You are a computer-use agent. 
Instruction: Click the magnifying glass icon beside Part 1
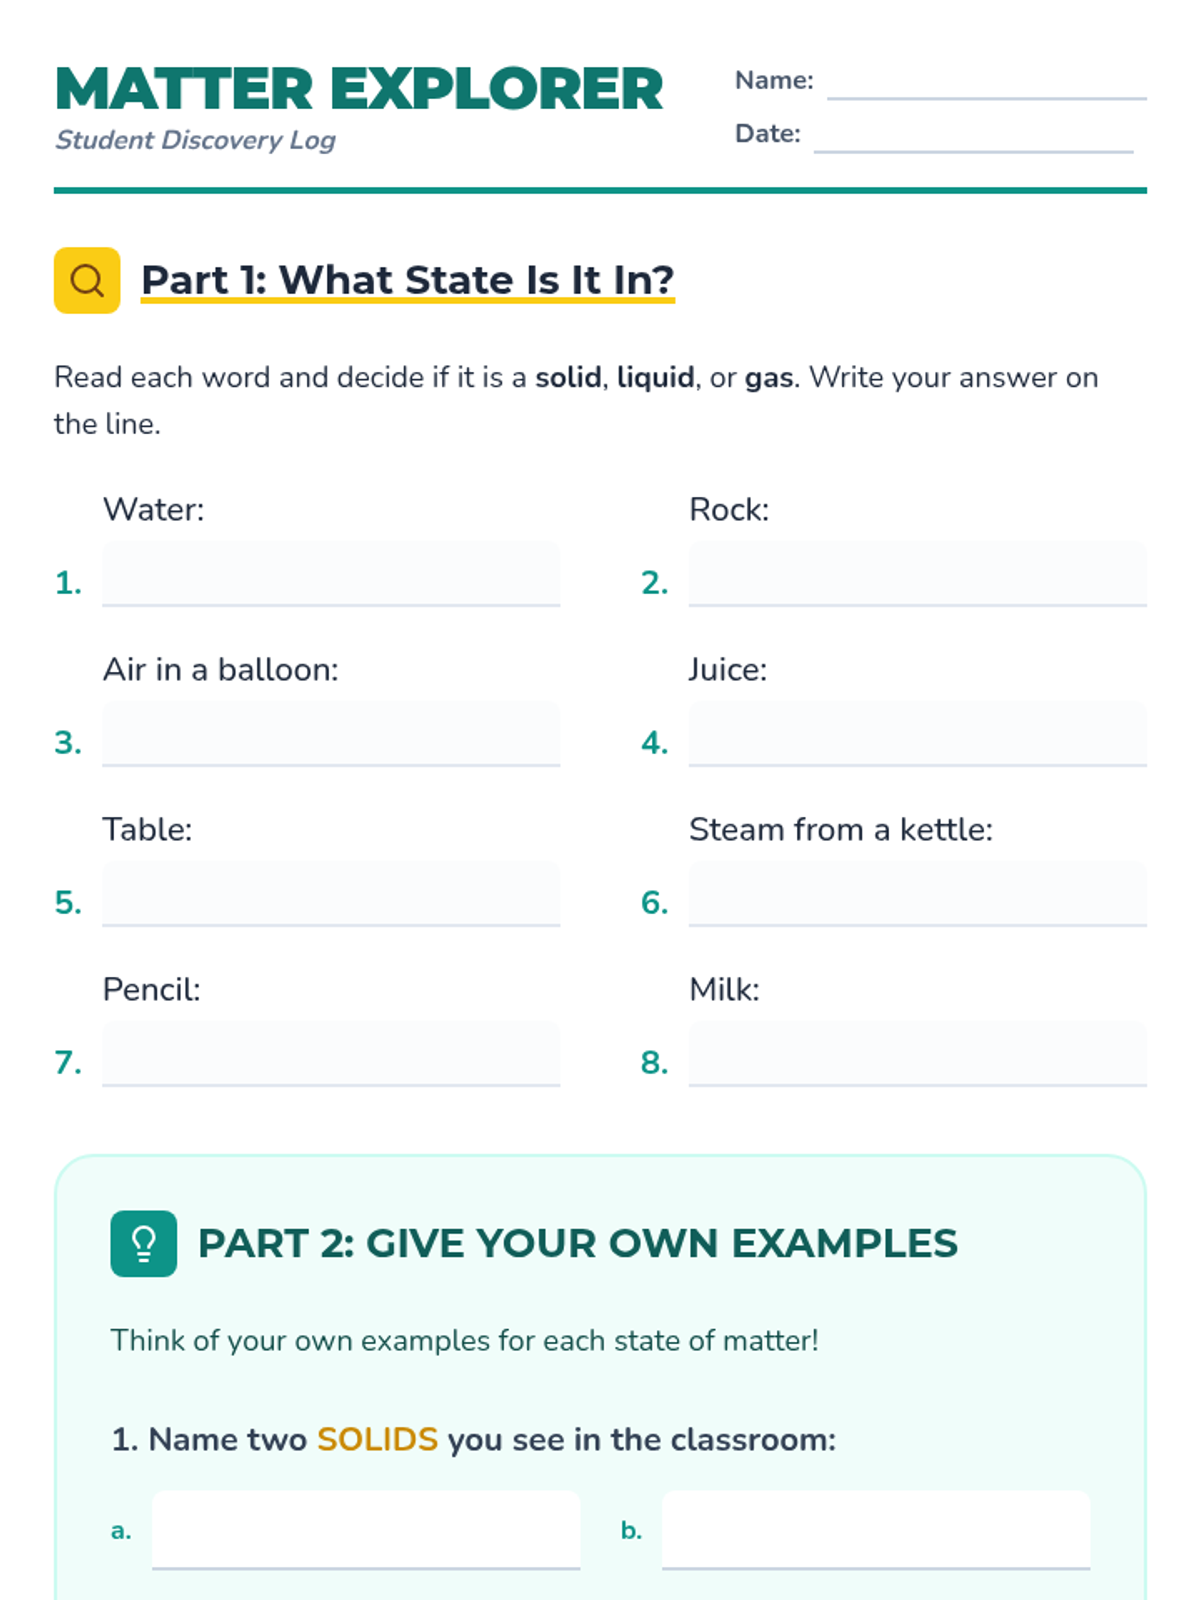click(x=87, y=280)
